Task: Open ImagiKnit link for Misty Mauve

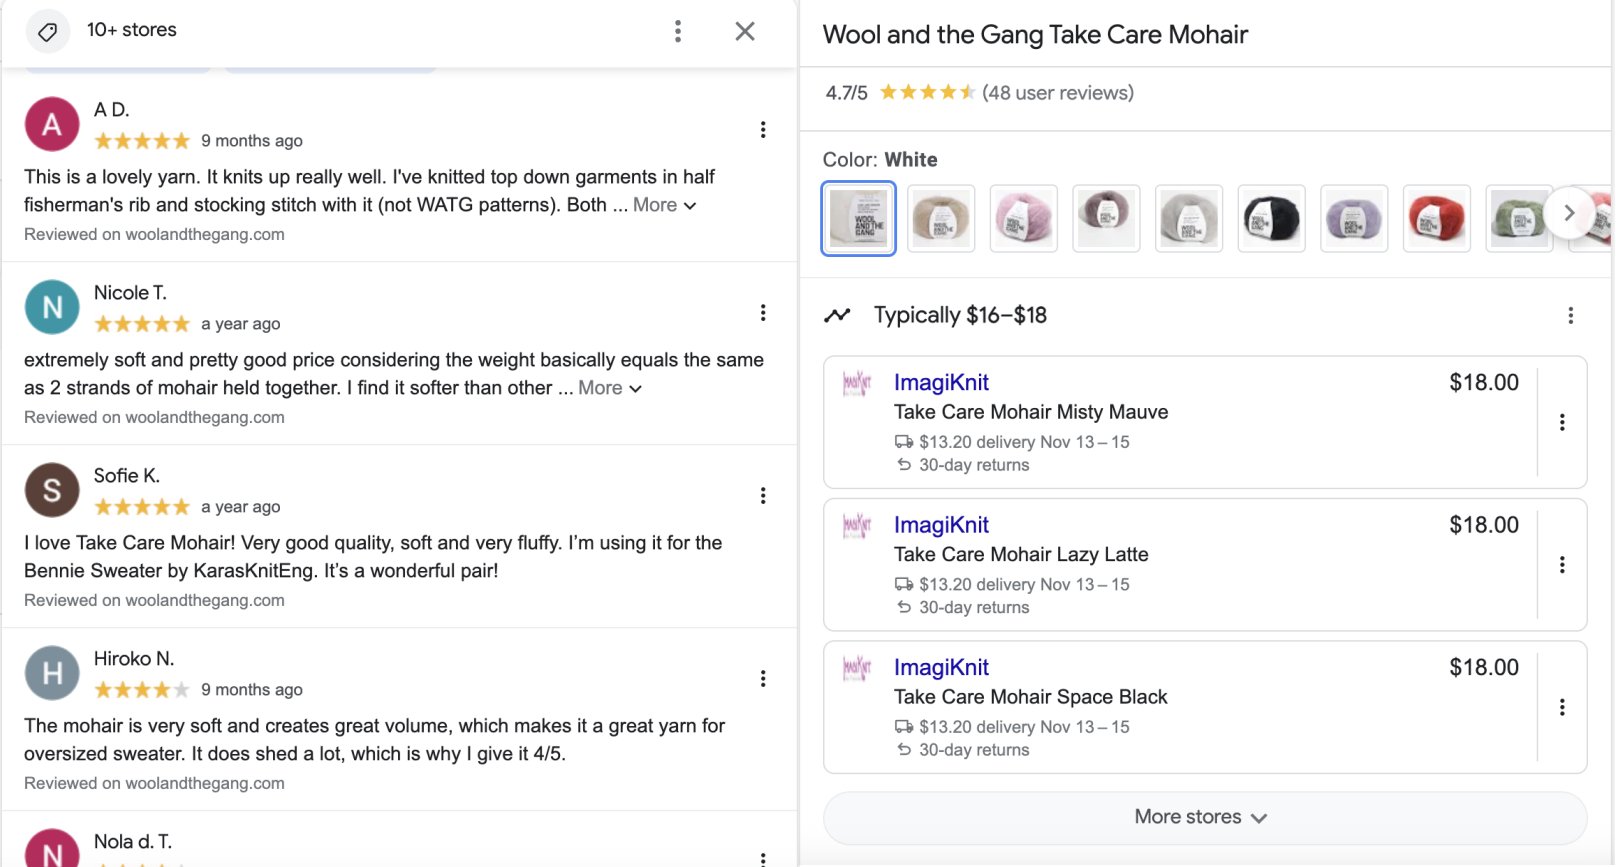Action: pos(941,382)
